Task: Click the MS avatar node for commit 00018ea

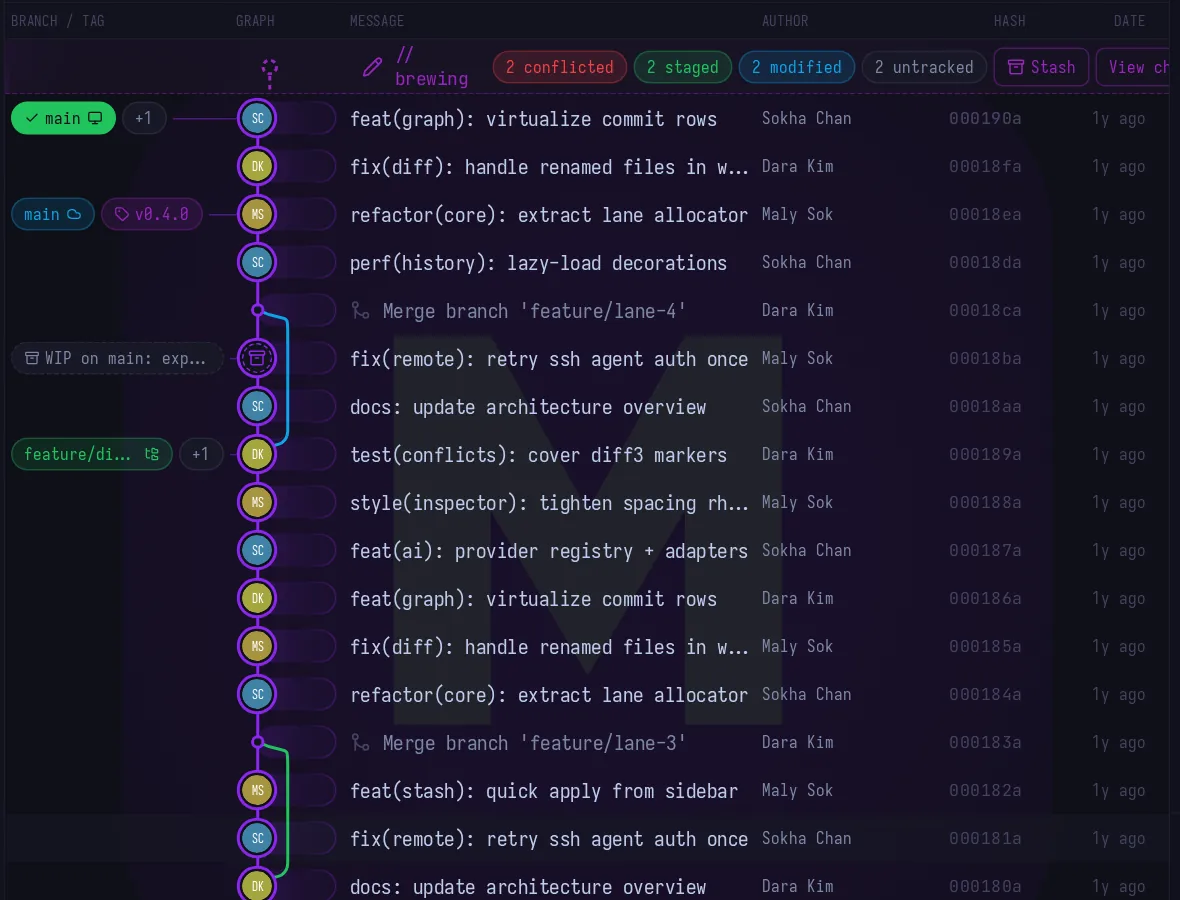Action: click(x=257, y=214)
